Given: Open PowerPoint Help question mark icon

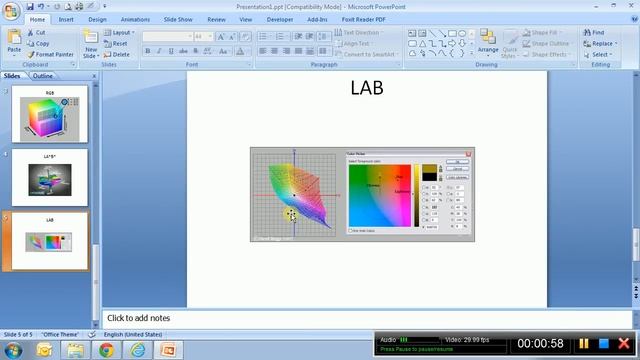Looking at the screenshot, I should click(x=634, y=19).
